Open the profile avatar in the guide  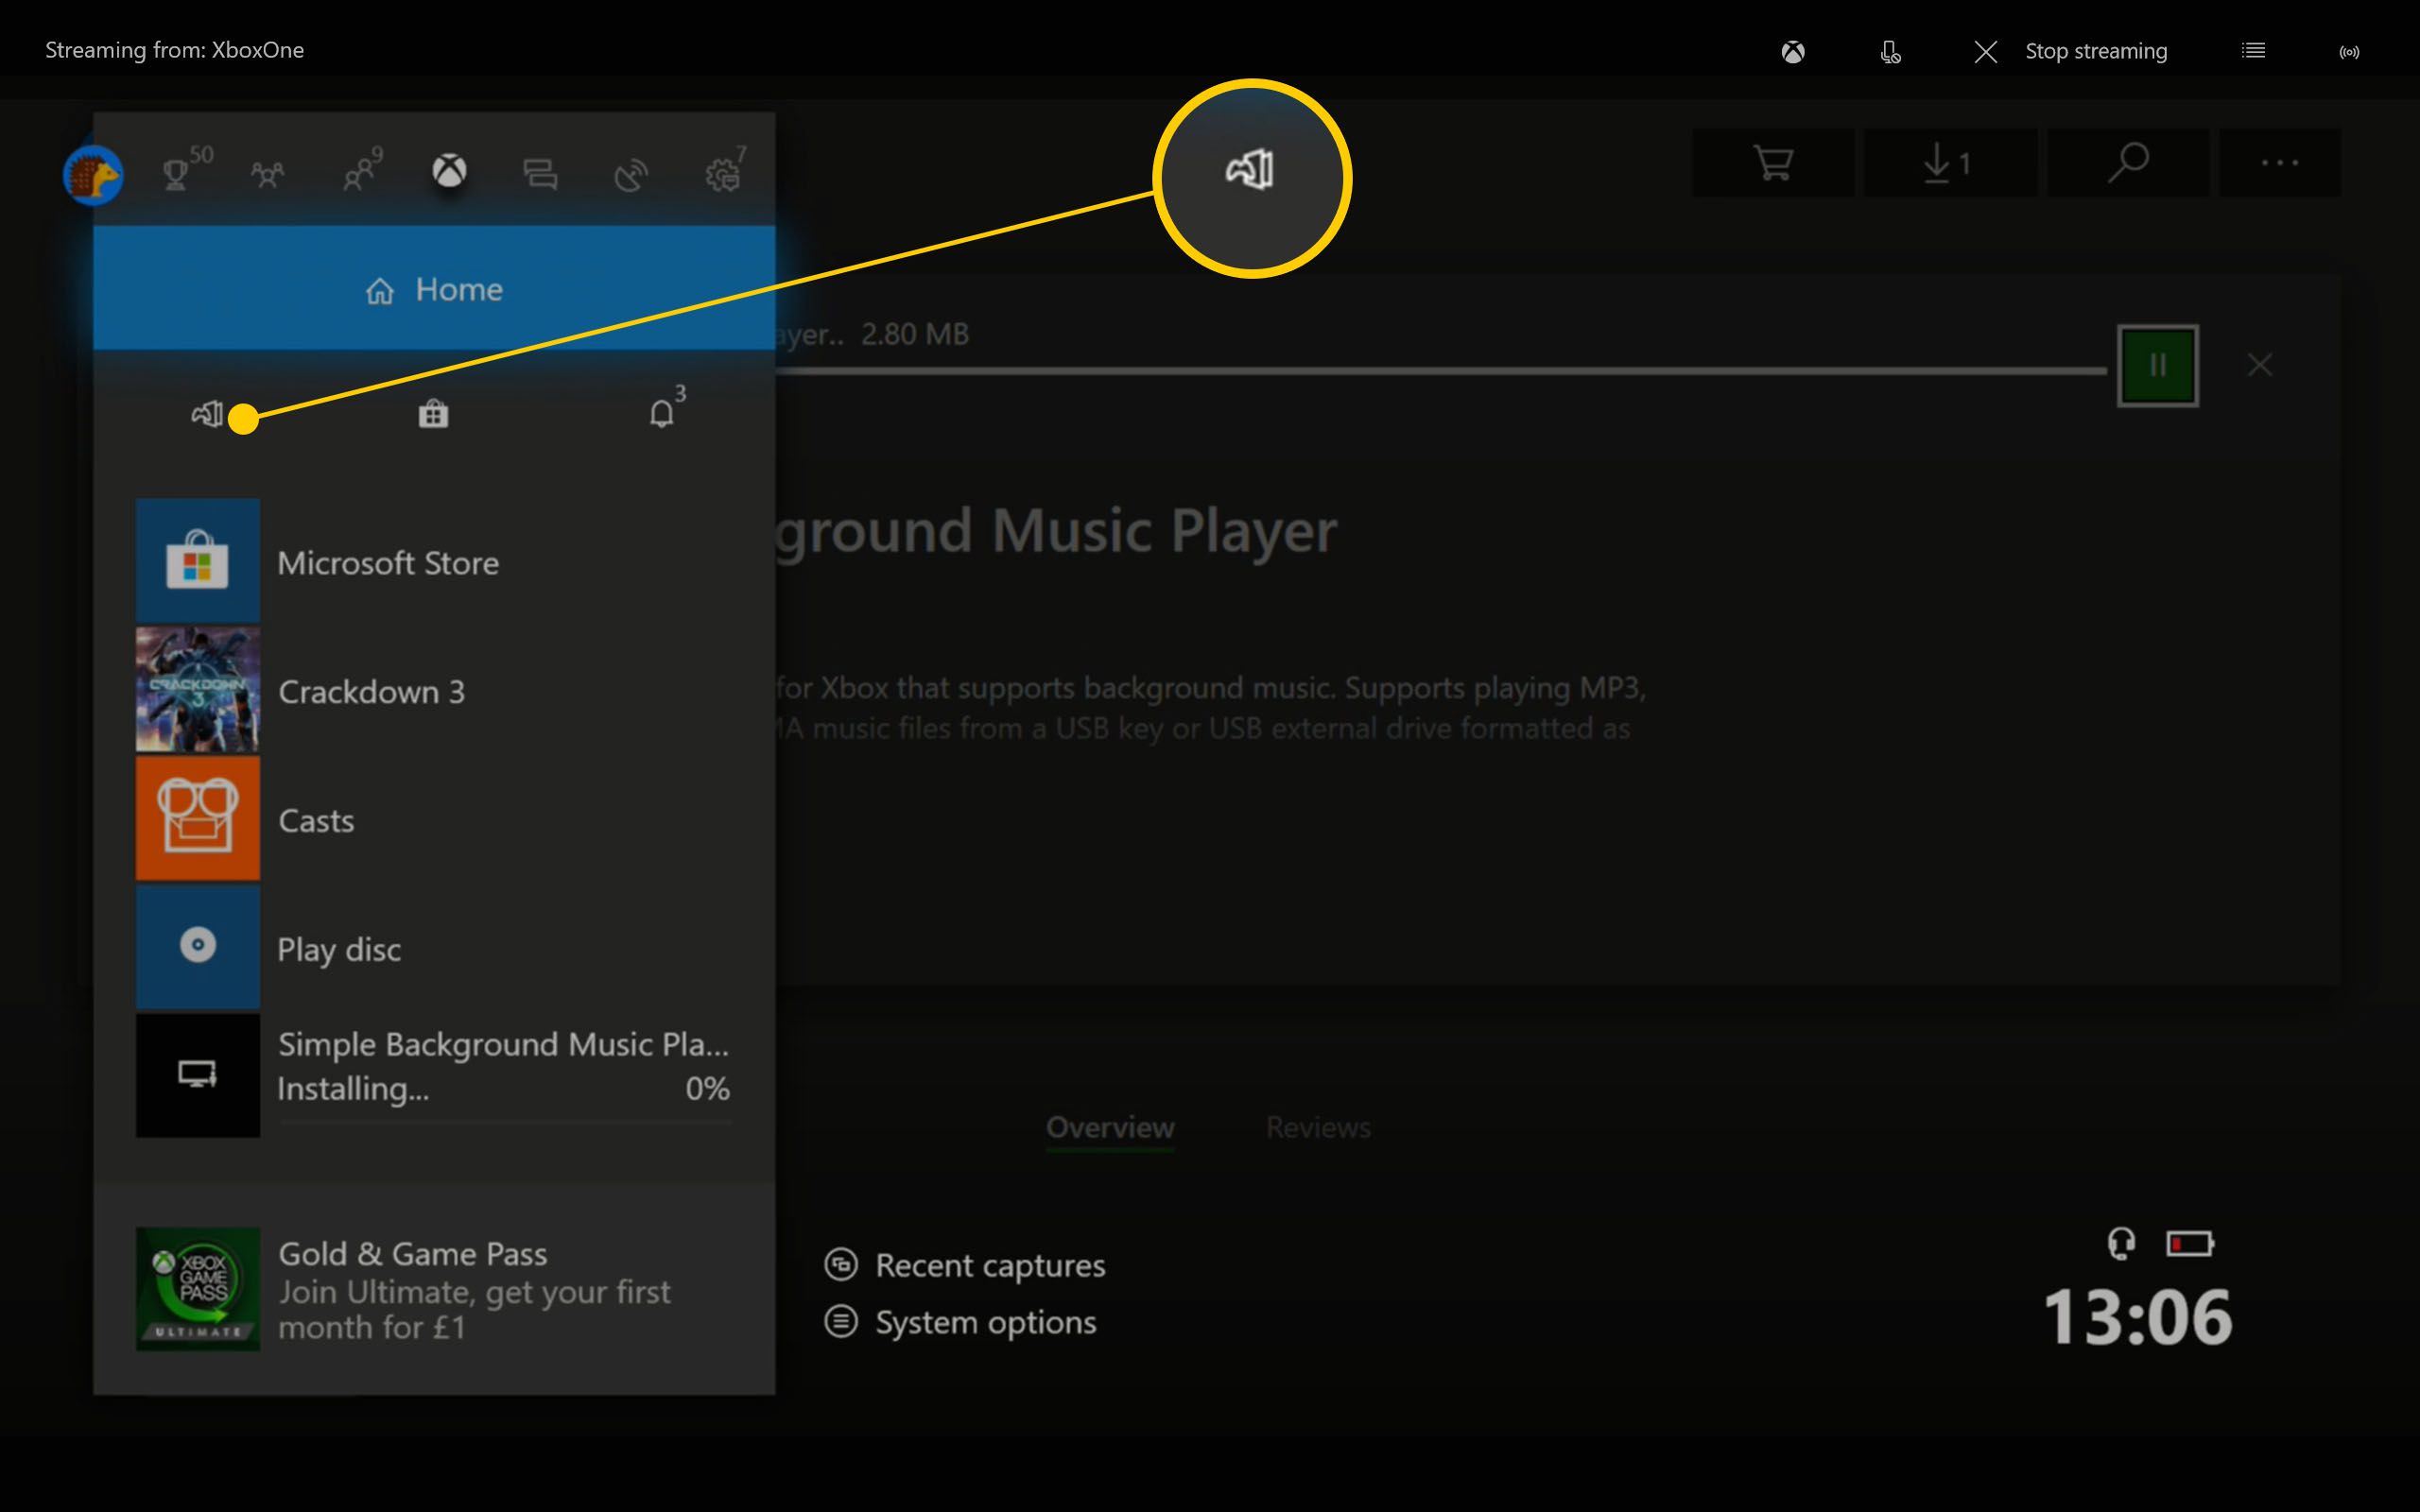[x=93, y=175]
